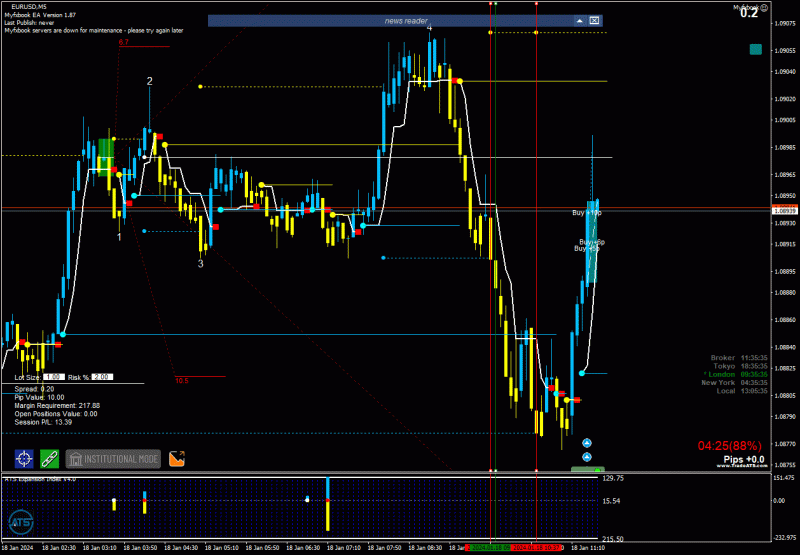Click the 15.54 indicator value
Viewport: 800px width, 555px height.
[x=611, y=501]
